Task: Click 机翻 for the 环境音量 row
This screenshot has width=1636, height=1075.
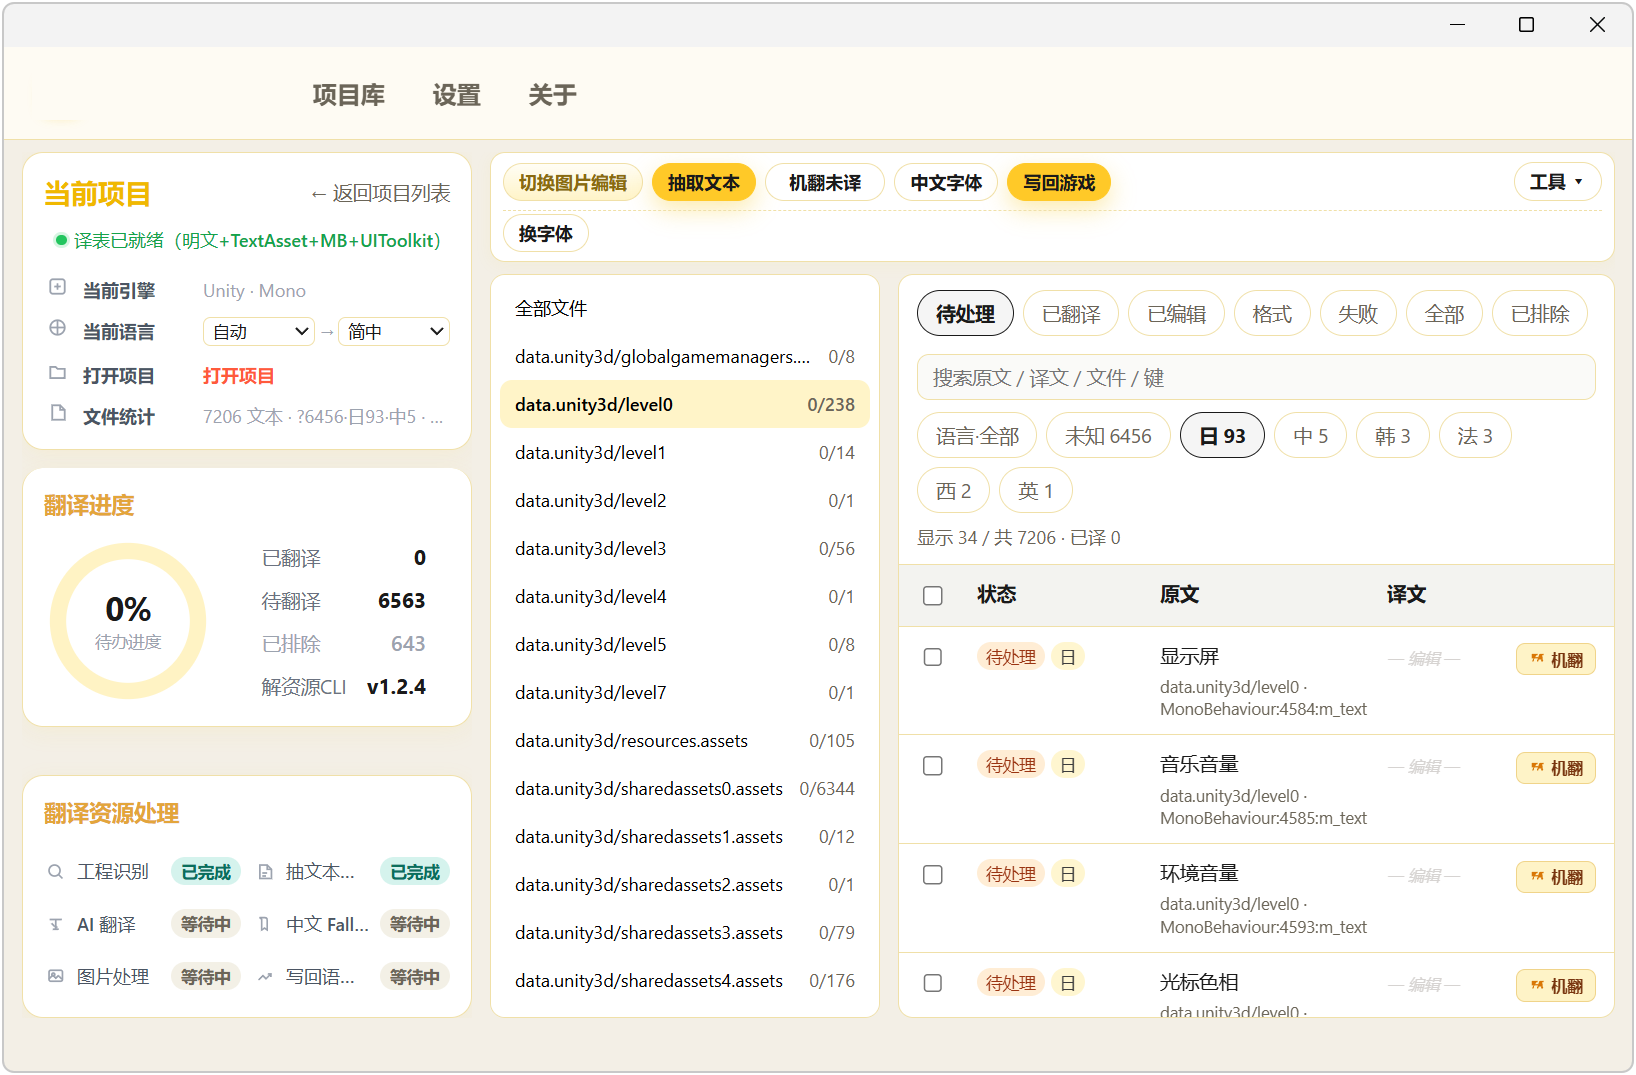Action: click(x=1556, y=877)
